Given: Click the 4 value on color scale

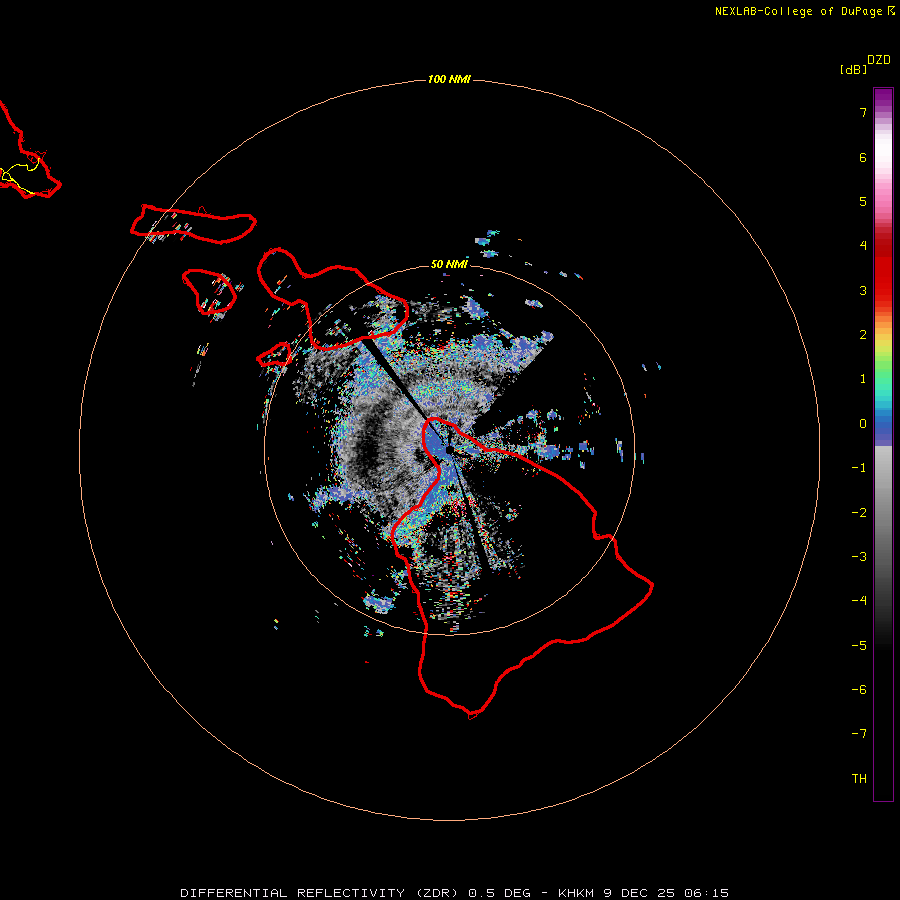Looking at the screenshot, I should (x=863, y=246).
